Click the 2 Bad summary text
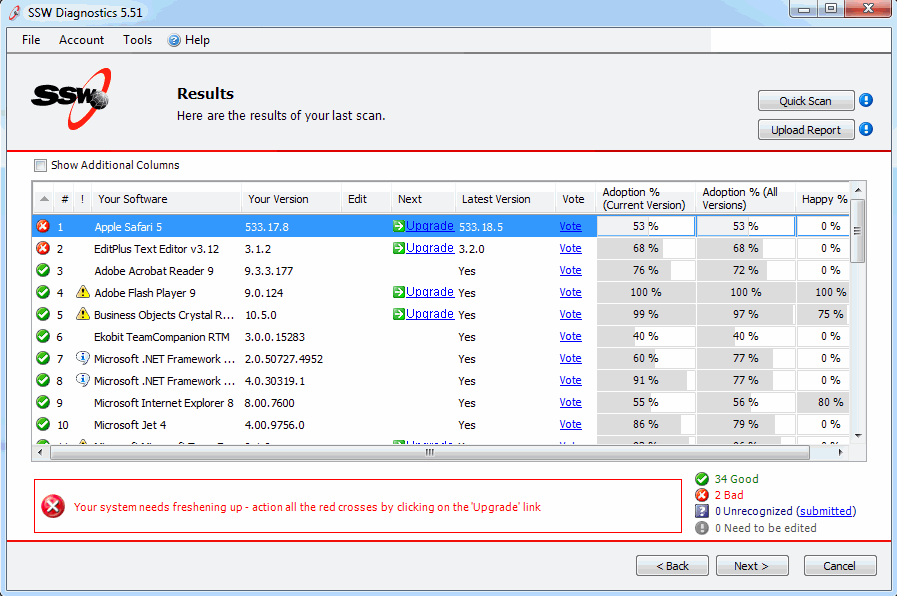The image size is (897, 596). pyautogui.click(x=729, y=495)
